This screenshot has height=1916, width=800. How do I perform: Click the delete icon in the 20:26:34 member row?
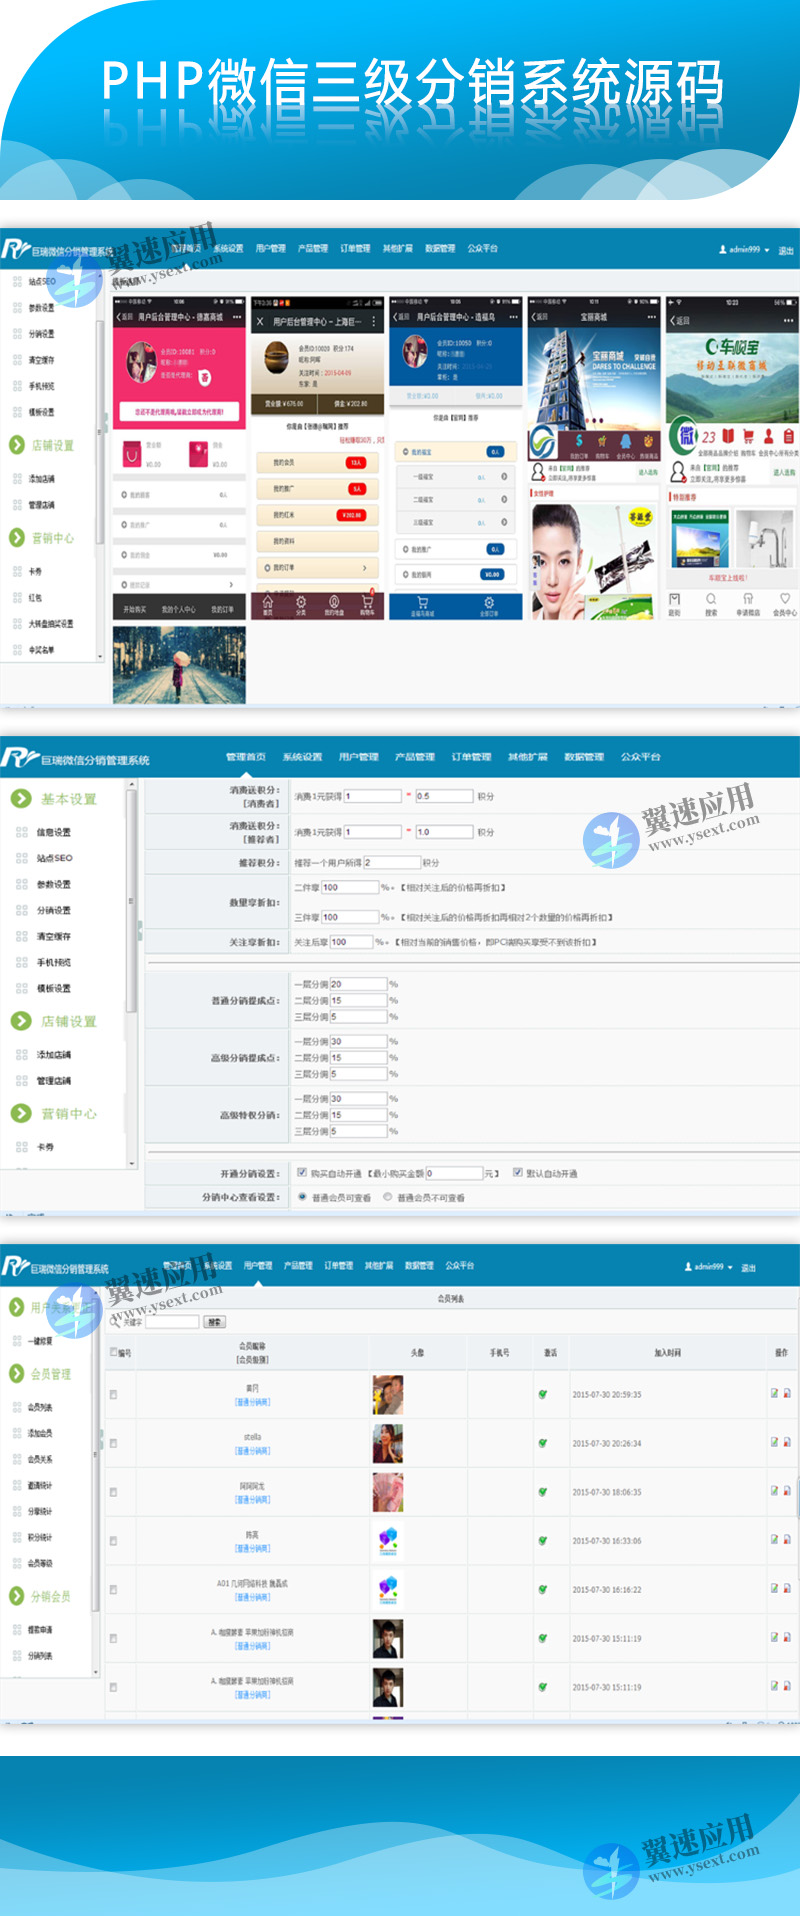[786, 1442]
